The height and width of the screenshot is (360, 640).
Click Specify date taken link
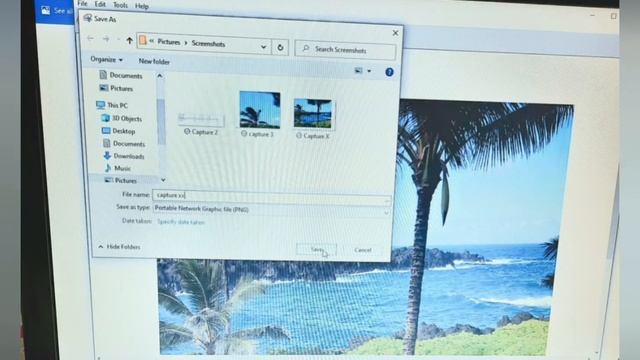[181, 222]
